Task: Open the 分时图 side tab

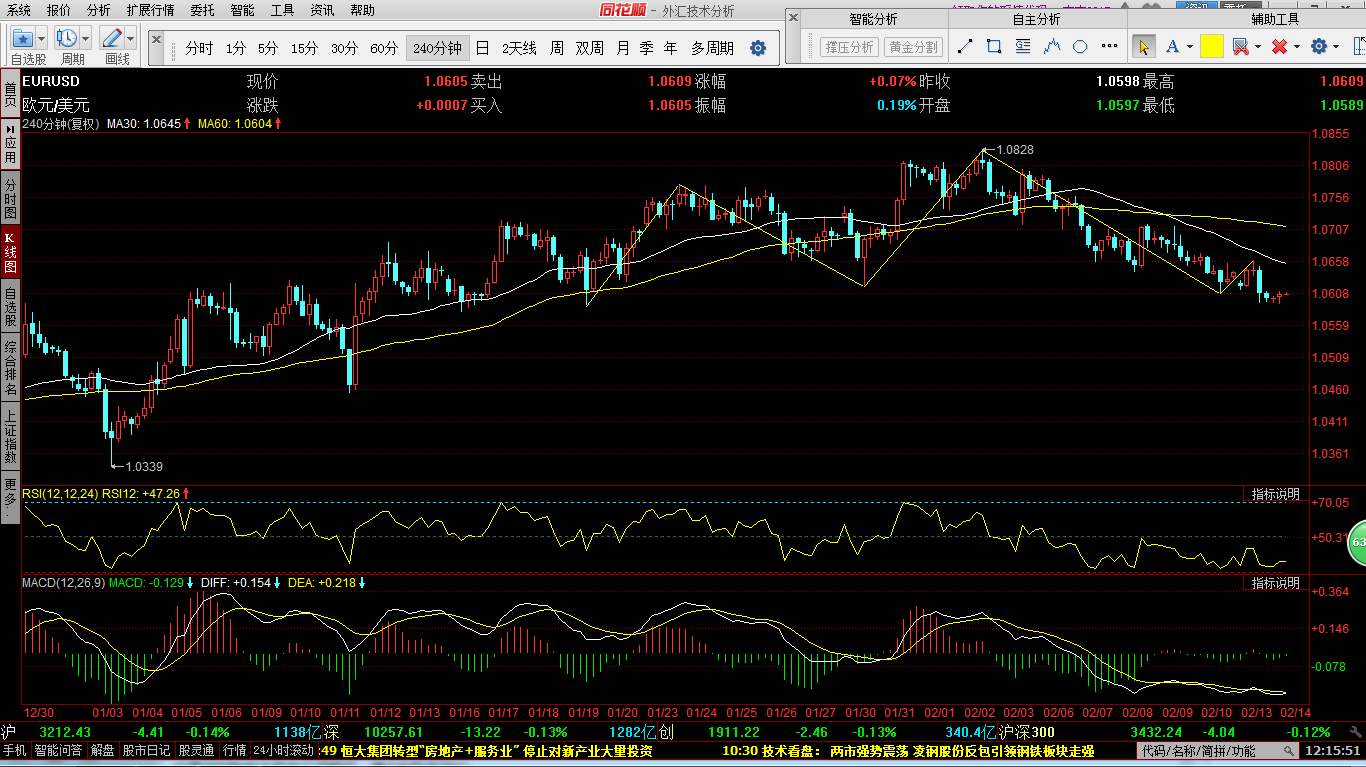Action: (x=10, y=199)
